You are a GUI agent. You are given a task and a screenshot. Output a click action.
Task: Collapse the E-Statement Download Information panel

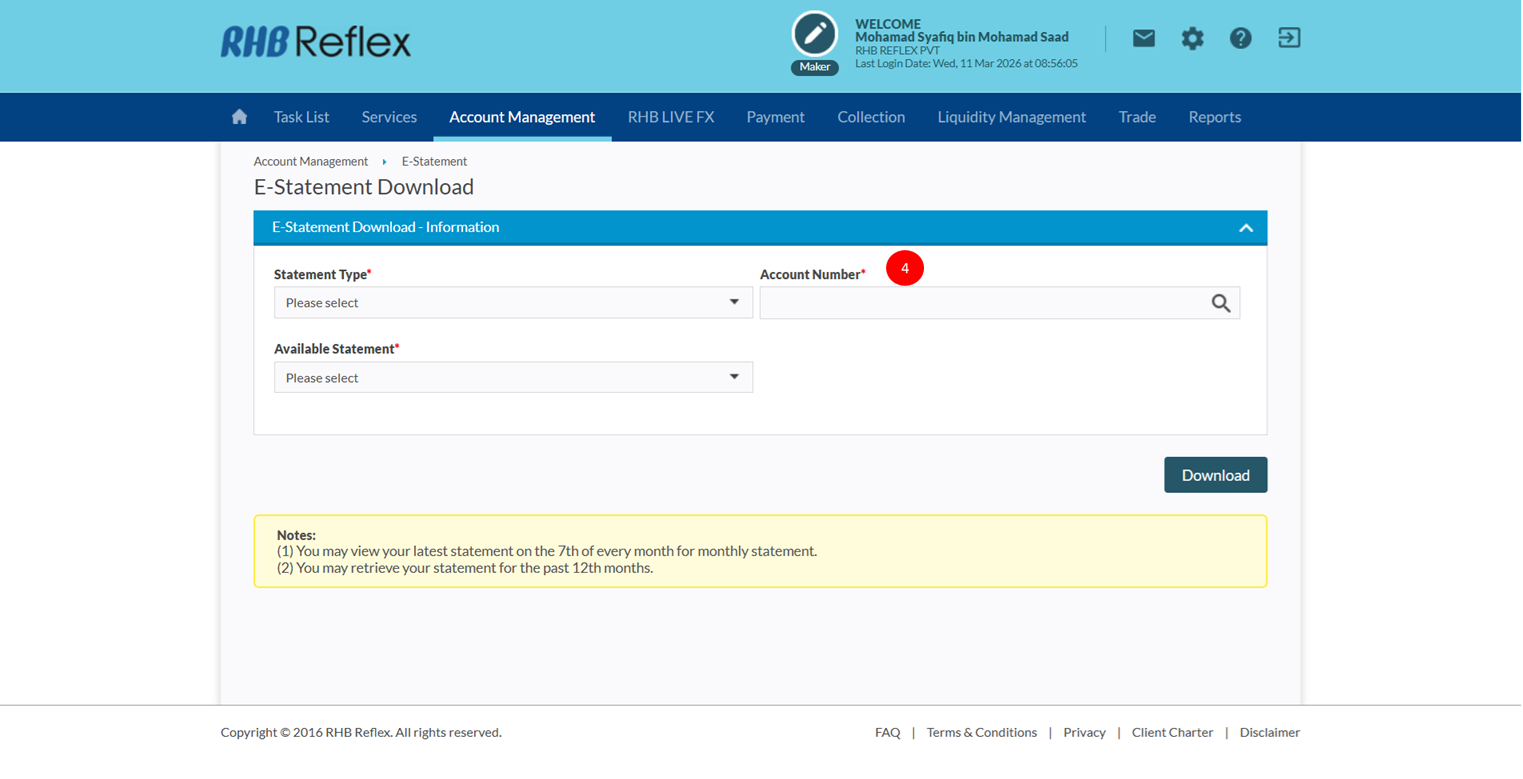pos(1245,228)
